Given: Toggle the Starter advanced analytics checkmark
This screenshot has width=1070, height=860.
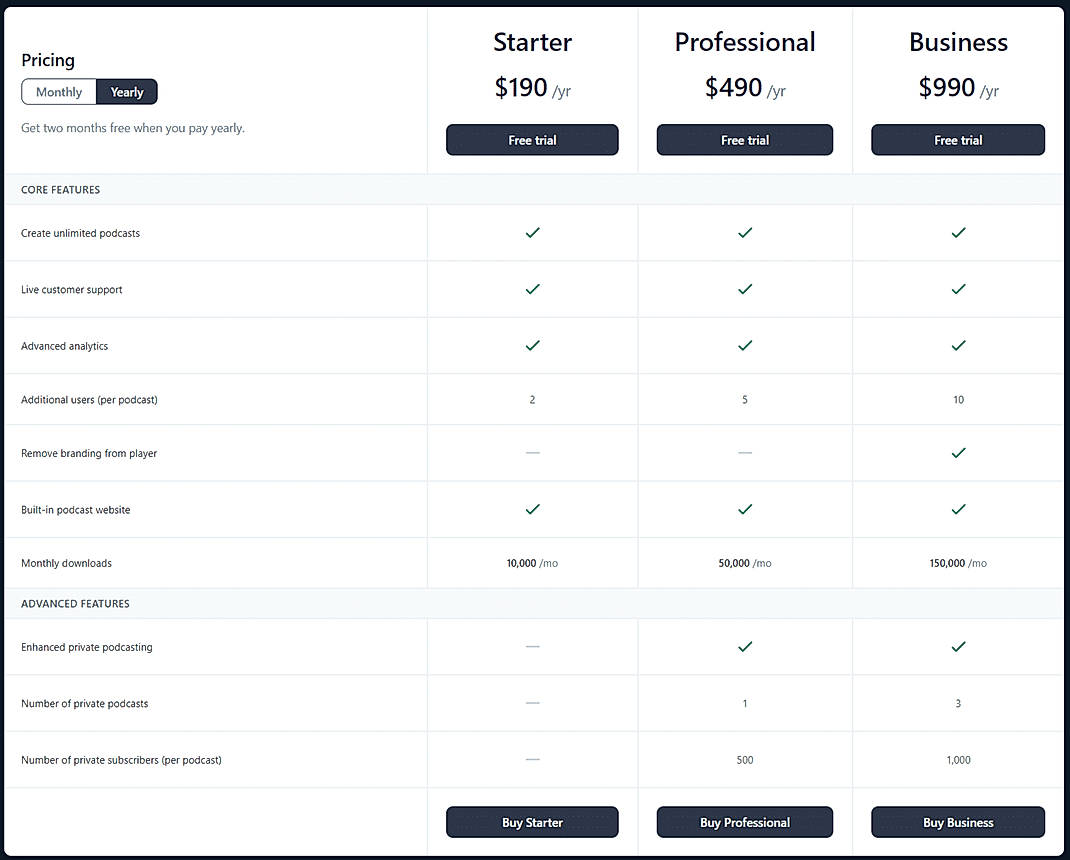Looking at the screenshot, I should [532, 345].
